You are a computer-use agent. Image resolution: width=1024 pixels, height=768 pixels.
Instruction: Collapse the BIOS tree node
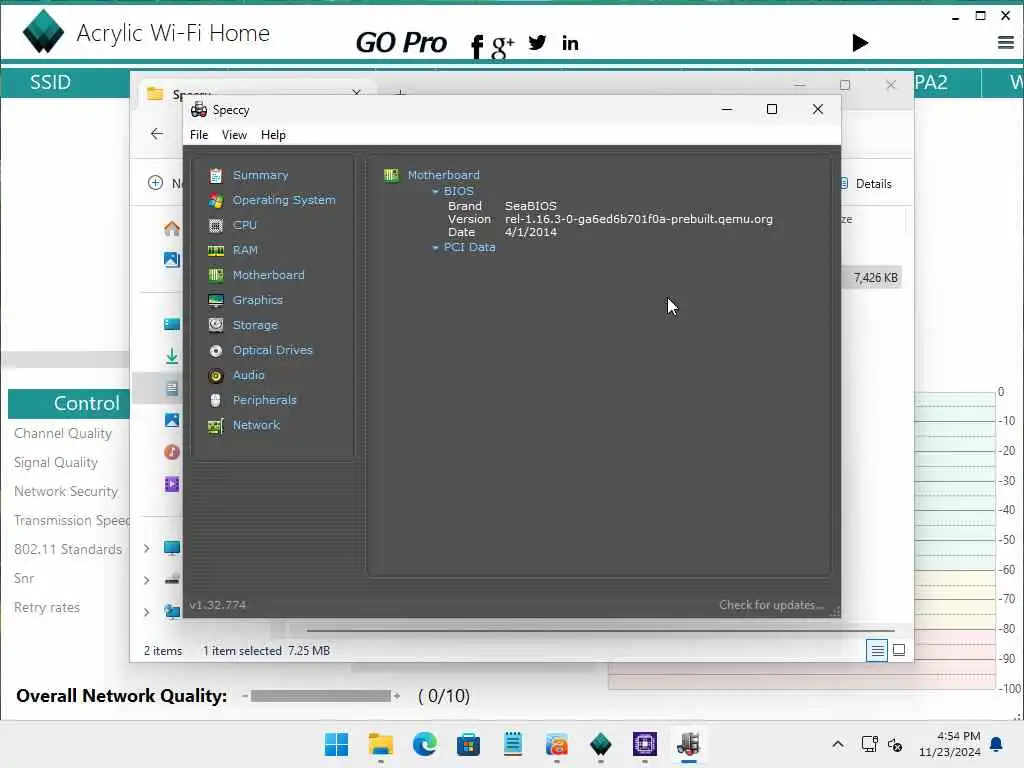pyautogui.click(x=436, y=192)
